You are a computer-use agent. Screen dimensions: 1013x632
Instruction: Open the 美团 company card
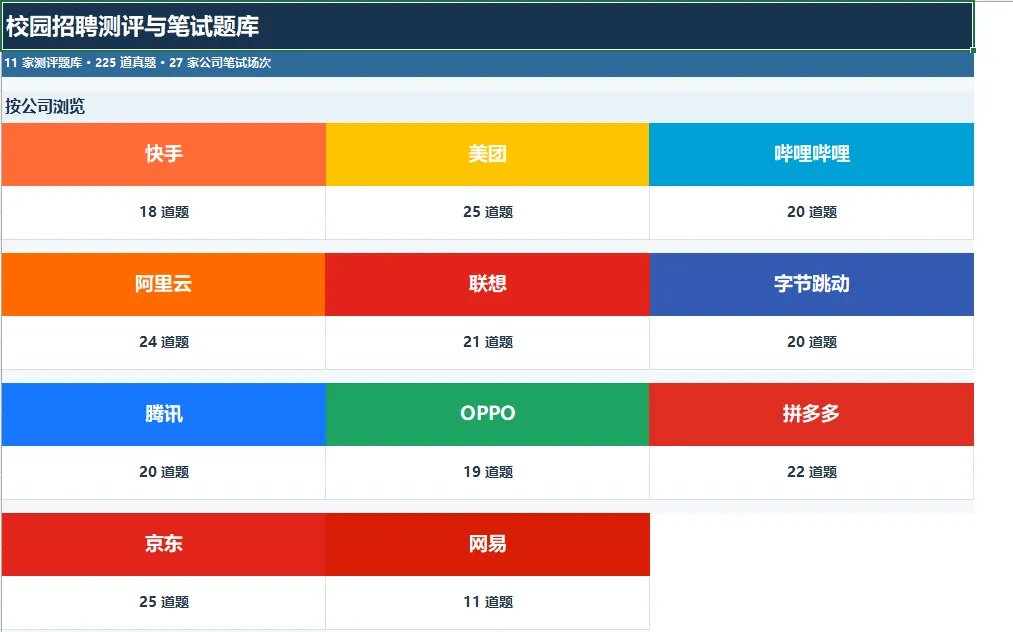point(487,154)
